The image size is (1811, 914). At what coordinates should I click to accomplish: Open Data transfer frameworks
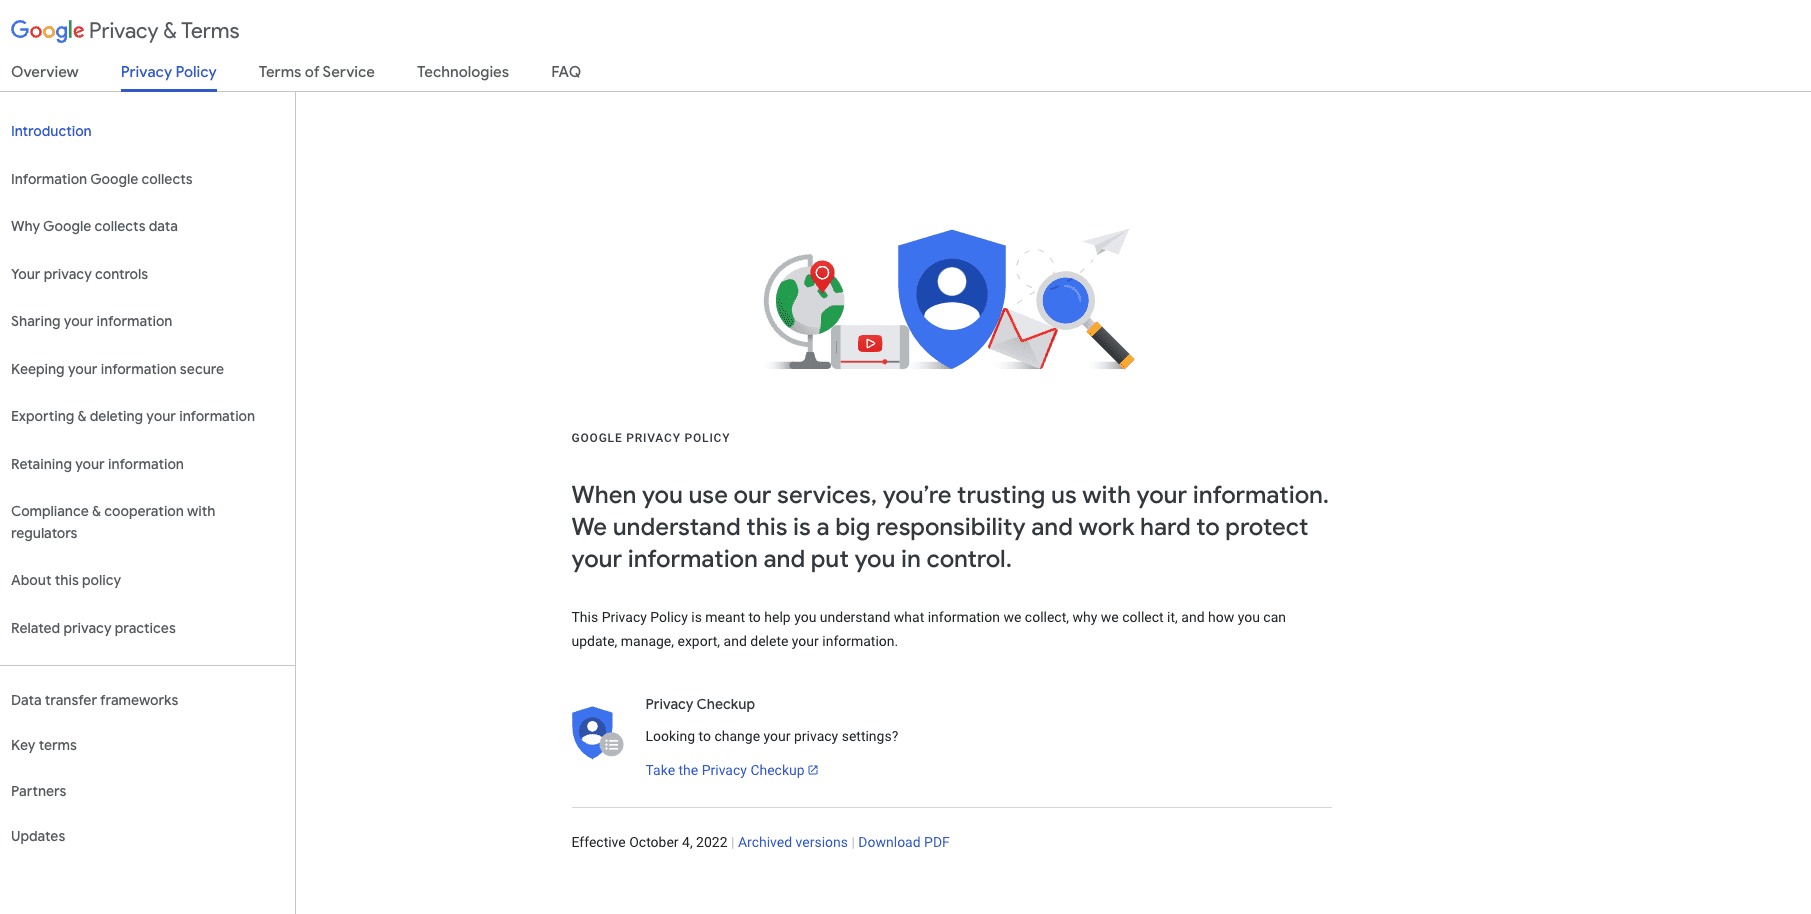tap(94, 700)
